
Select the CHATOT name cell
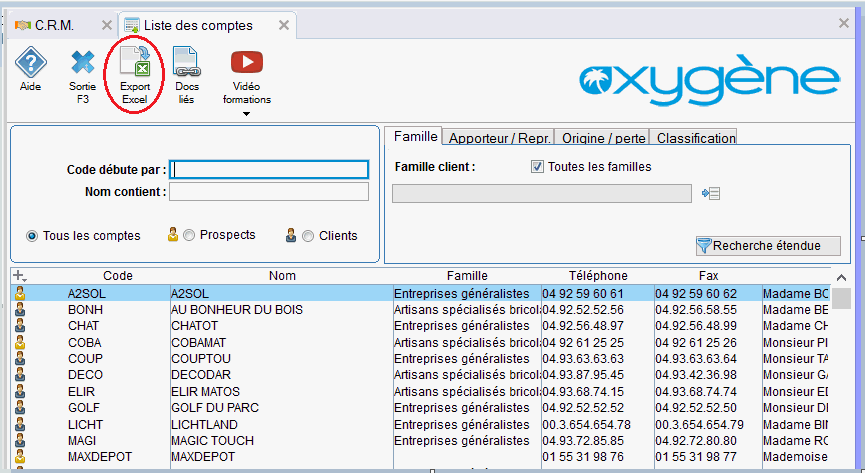[x=194, y=326]
